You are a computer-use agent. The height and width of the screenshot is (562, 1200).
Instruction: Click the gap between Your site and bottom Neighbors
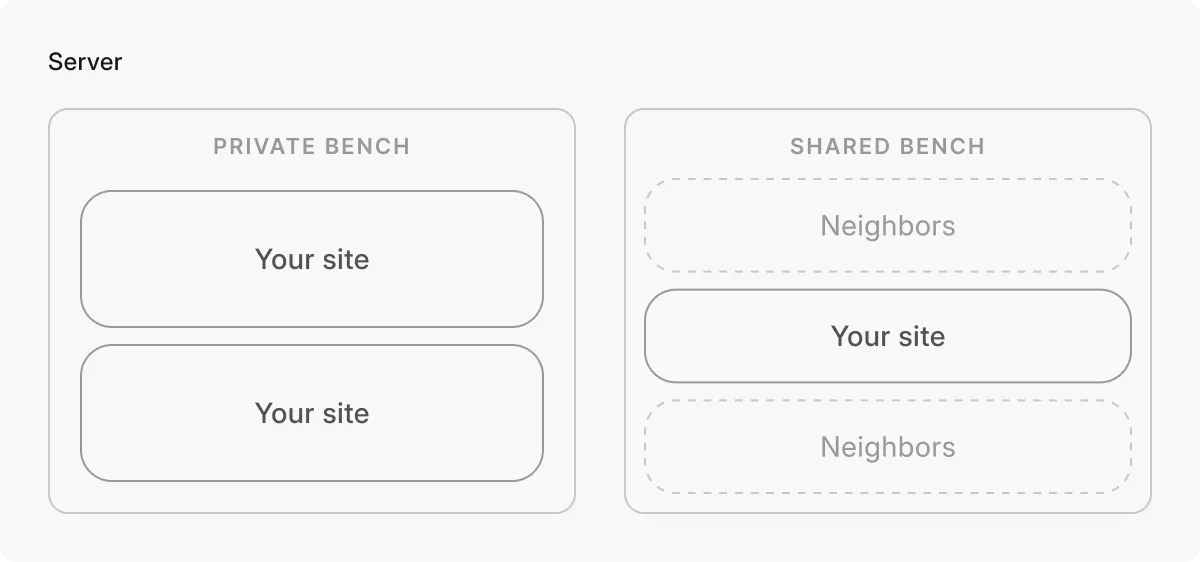pyautogui.click(x=887, y=392)
